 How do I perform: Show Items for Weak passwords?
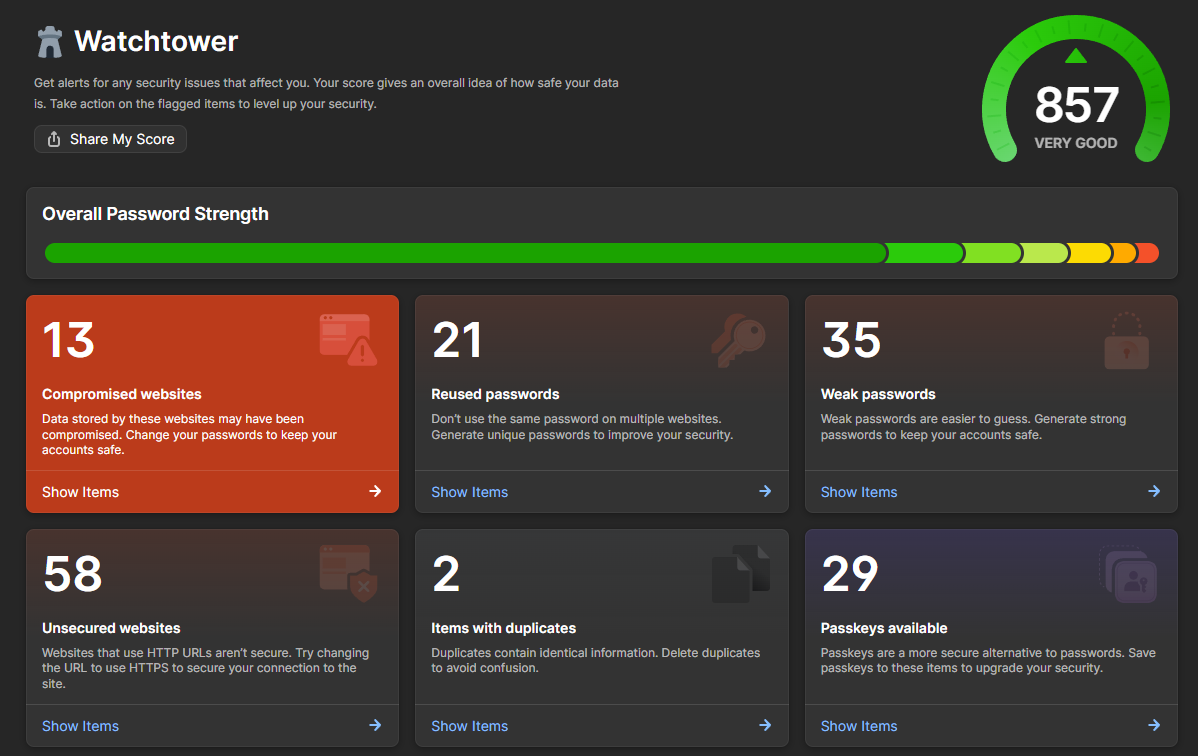click(x=859, y=492)
